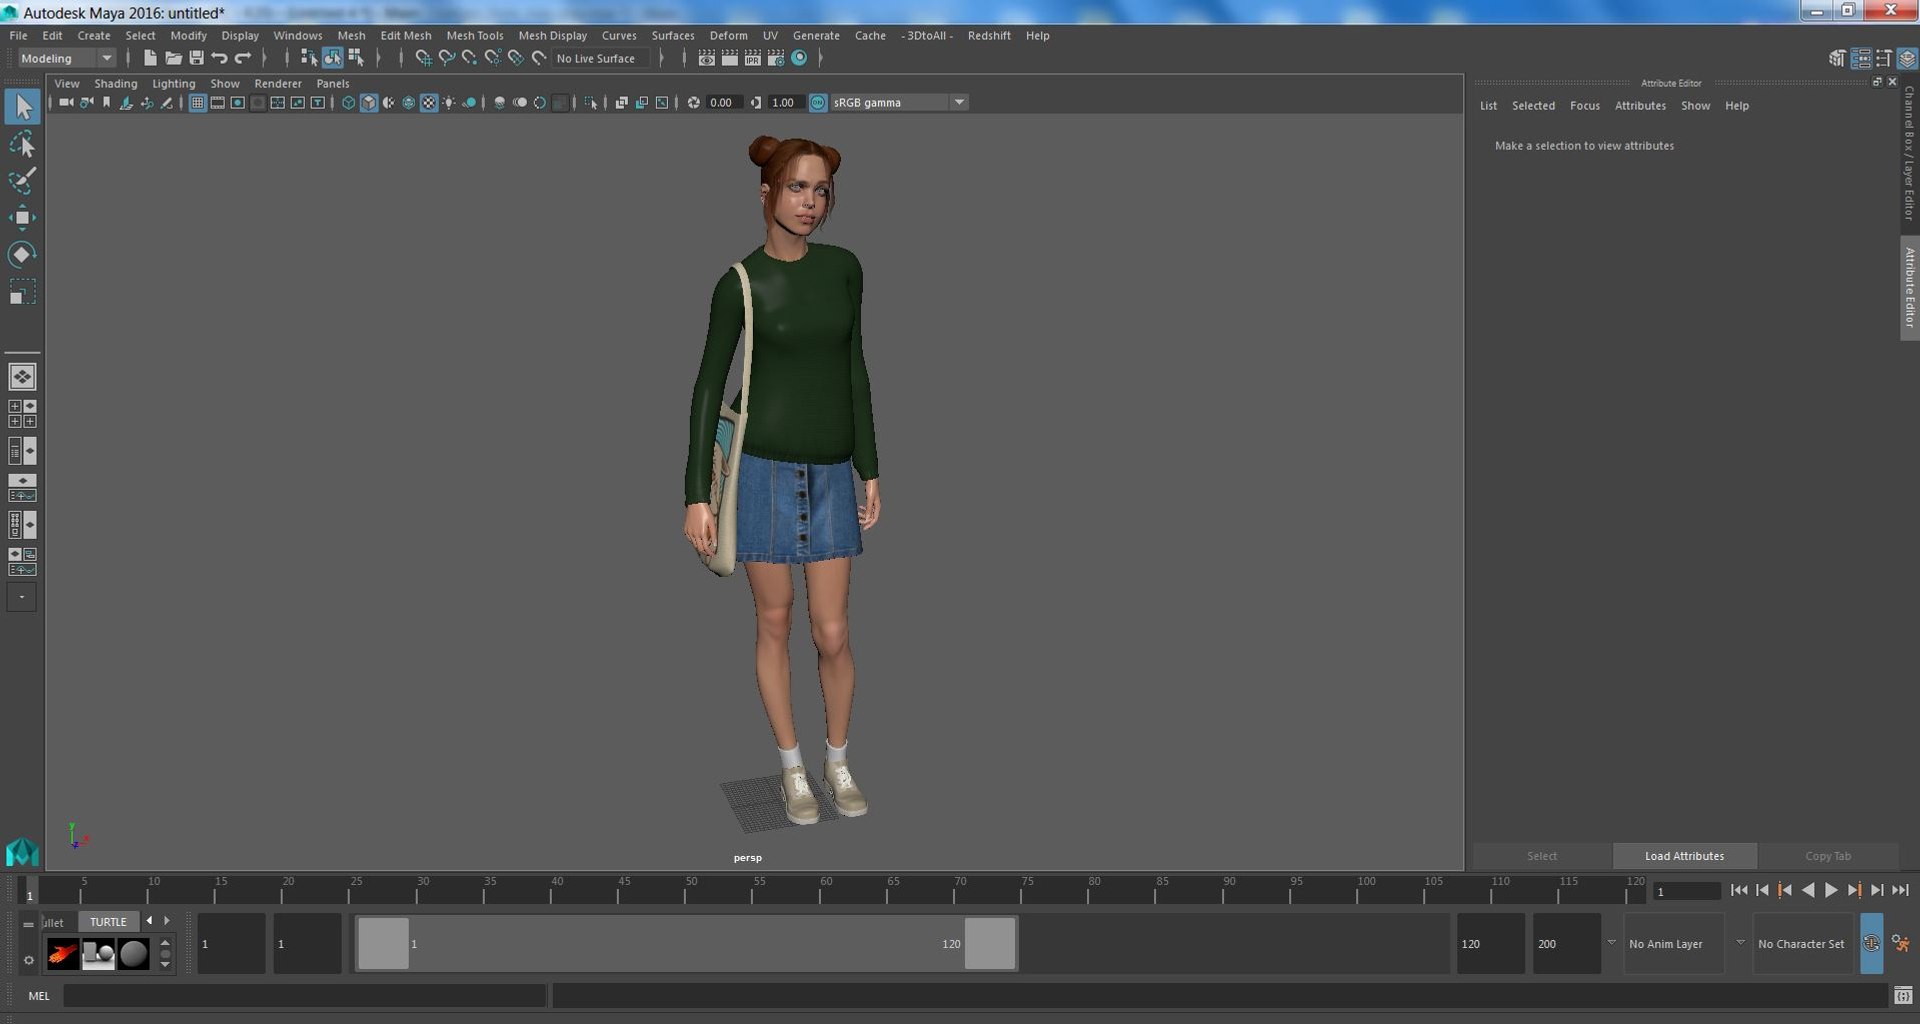Activate the Scale tool in toolbox
The width and height of the screenshot is (1920, 1024).
22,291
